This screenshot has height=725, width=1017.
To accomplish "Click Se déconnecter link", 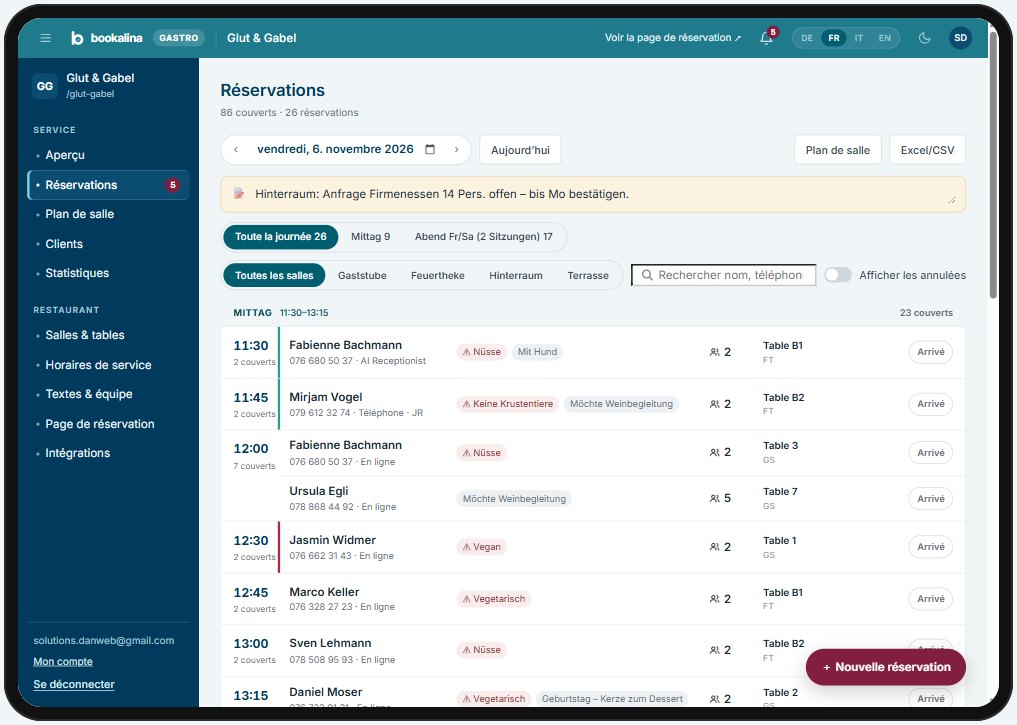I will pyautogui.click(x=74, y=684).
